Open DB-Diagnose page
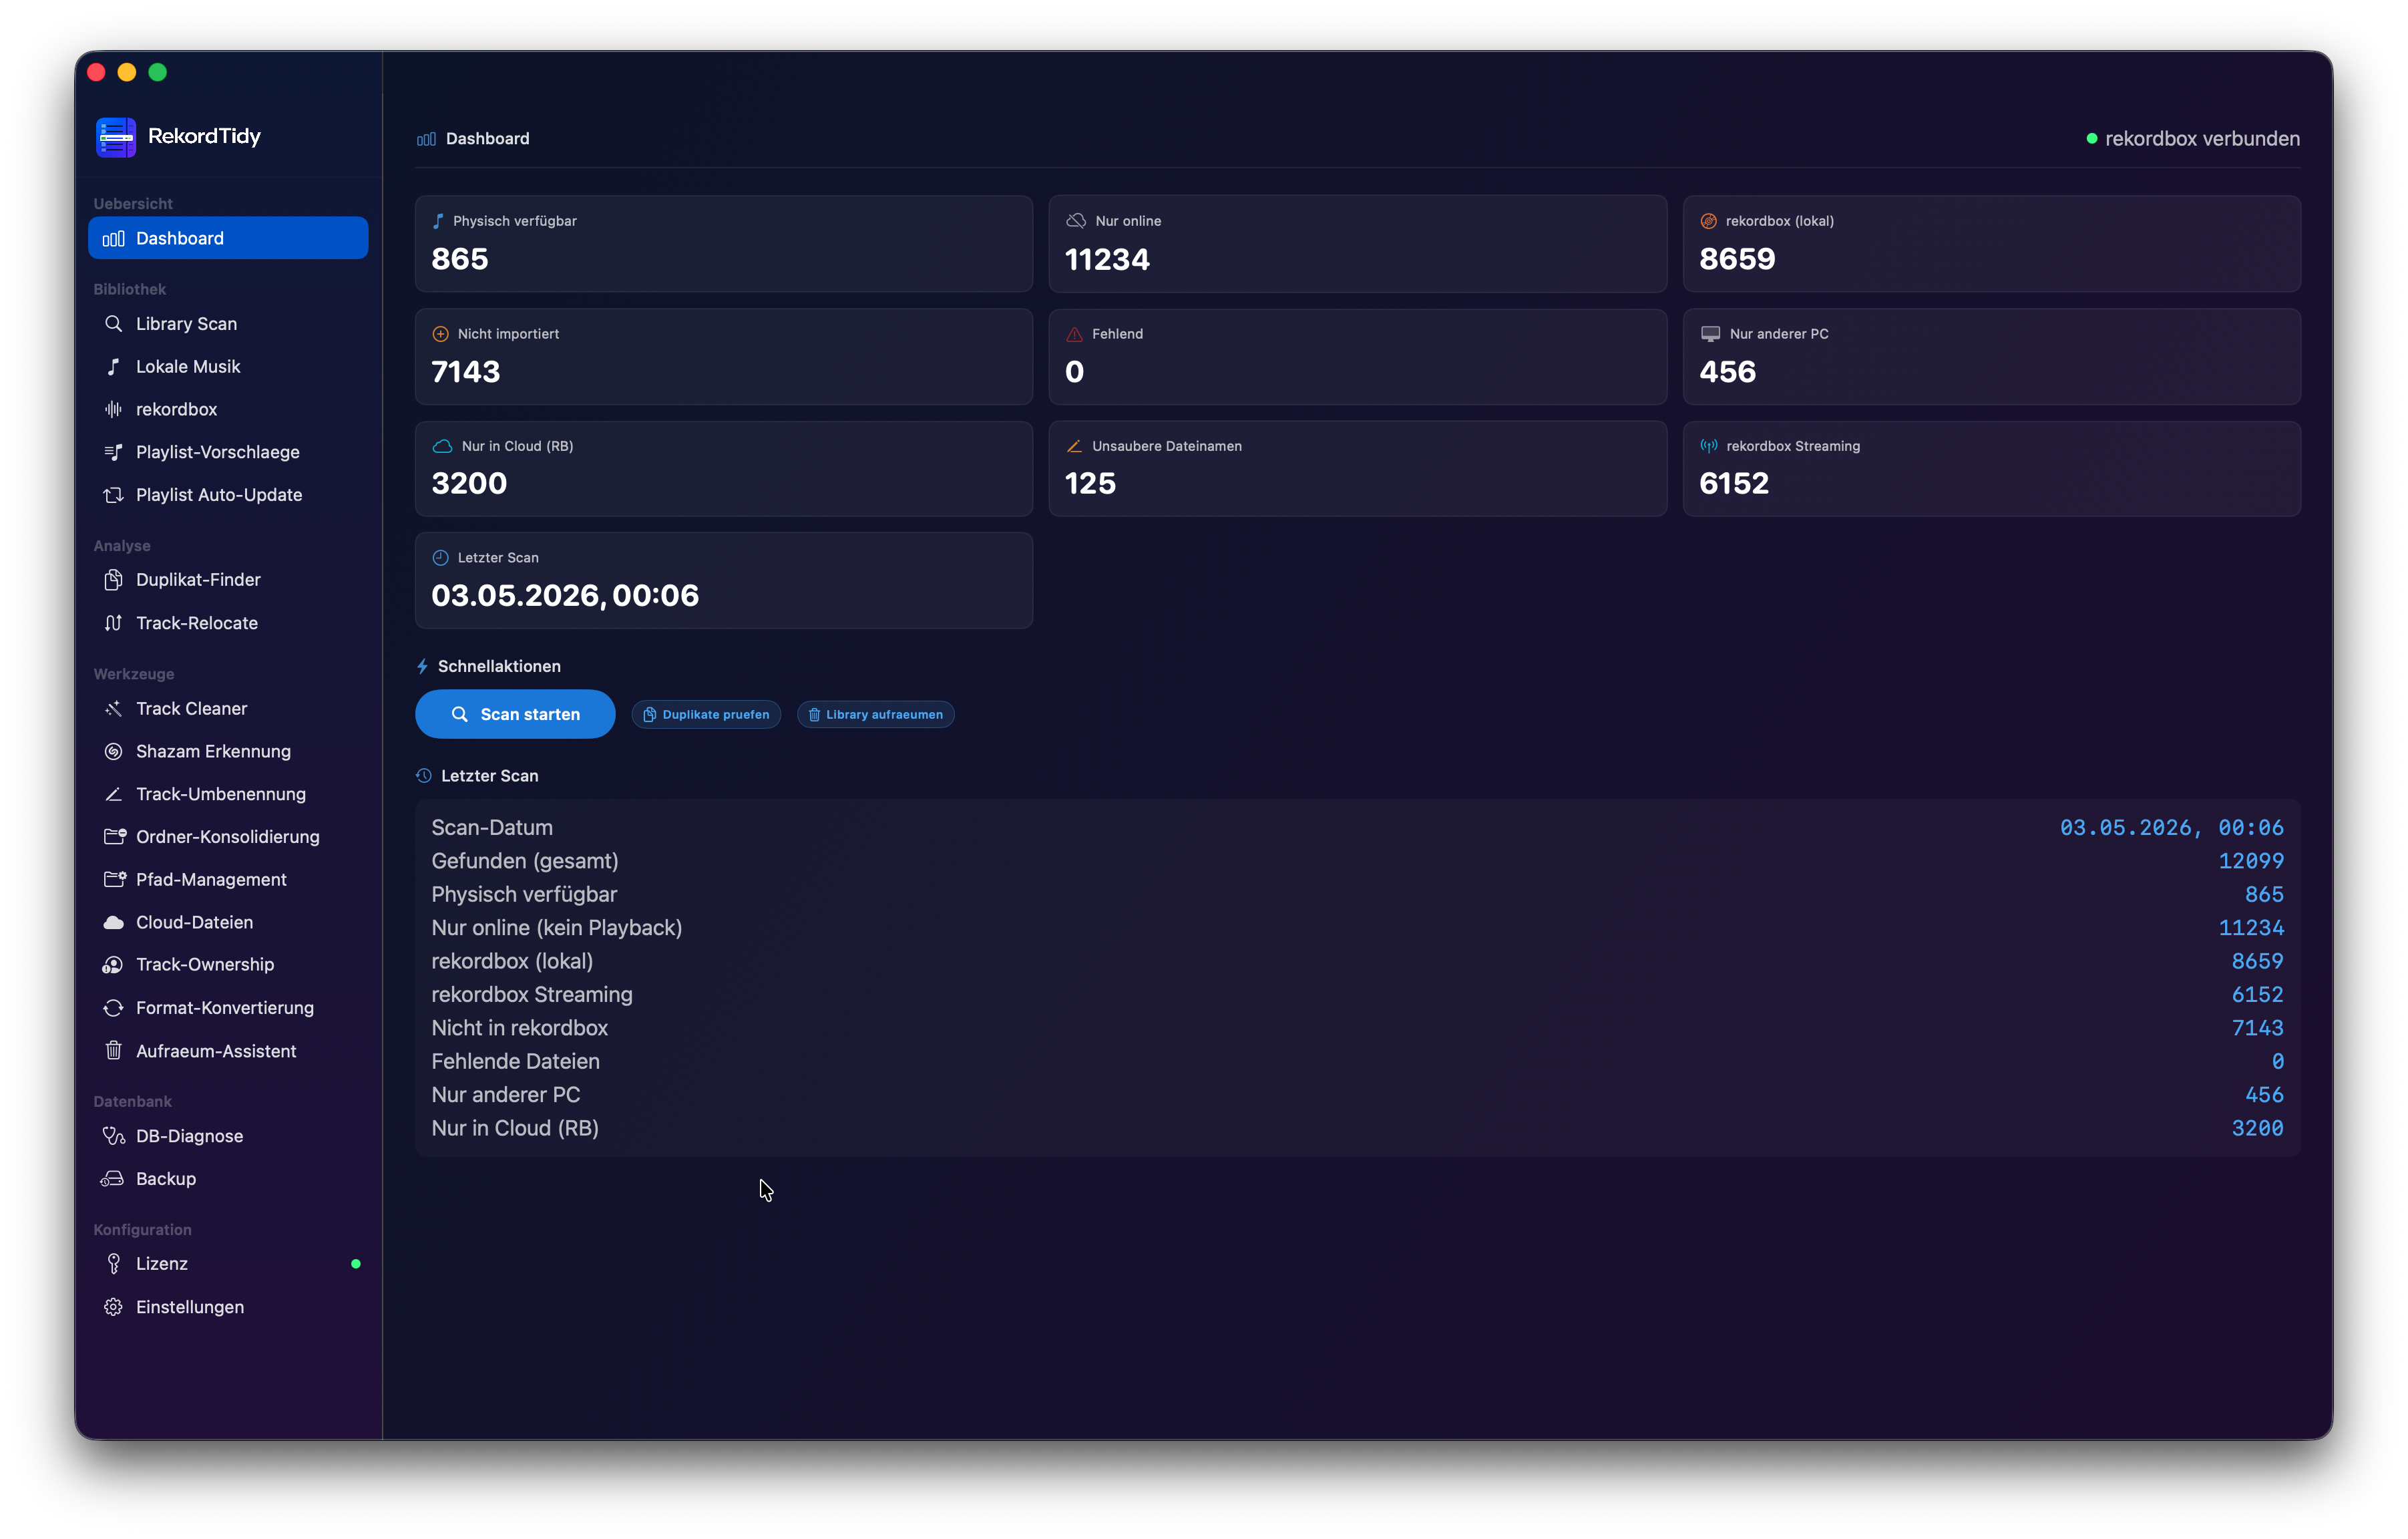The height and width of the screenshot is (1539, 2408). click(x=228, y=1136)
